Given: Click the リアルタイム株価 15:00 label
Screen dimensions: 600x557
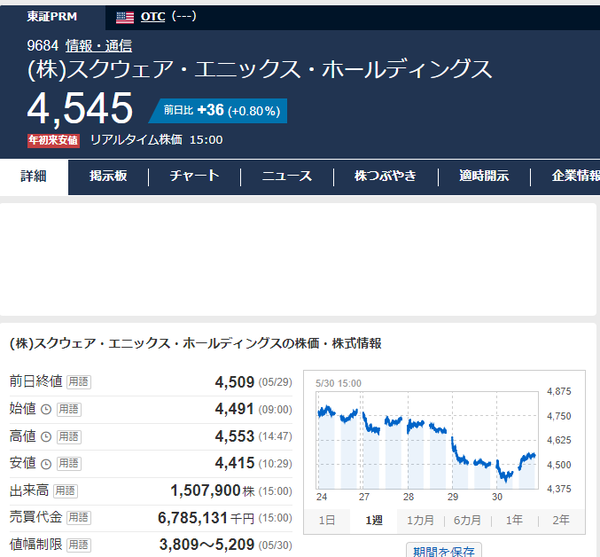Looking at the screenshot, I should coord(156,140).
